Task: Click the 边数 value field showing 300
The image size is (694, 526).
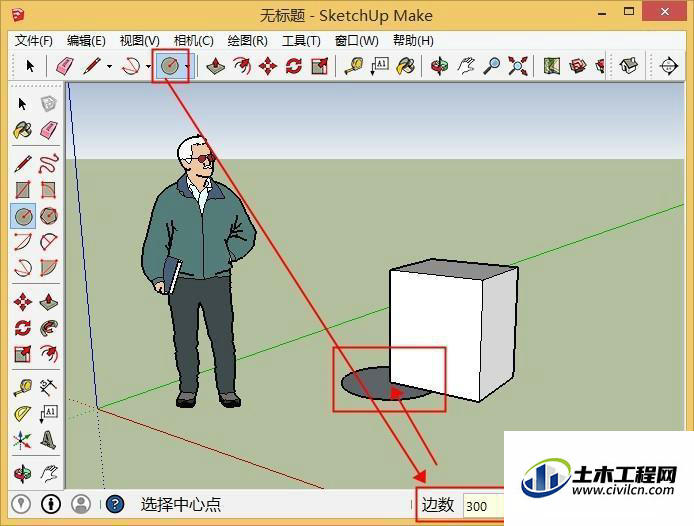Action: [483, 506]
